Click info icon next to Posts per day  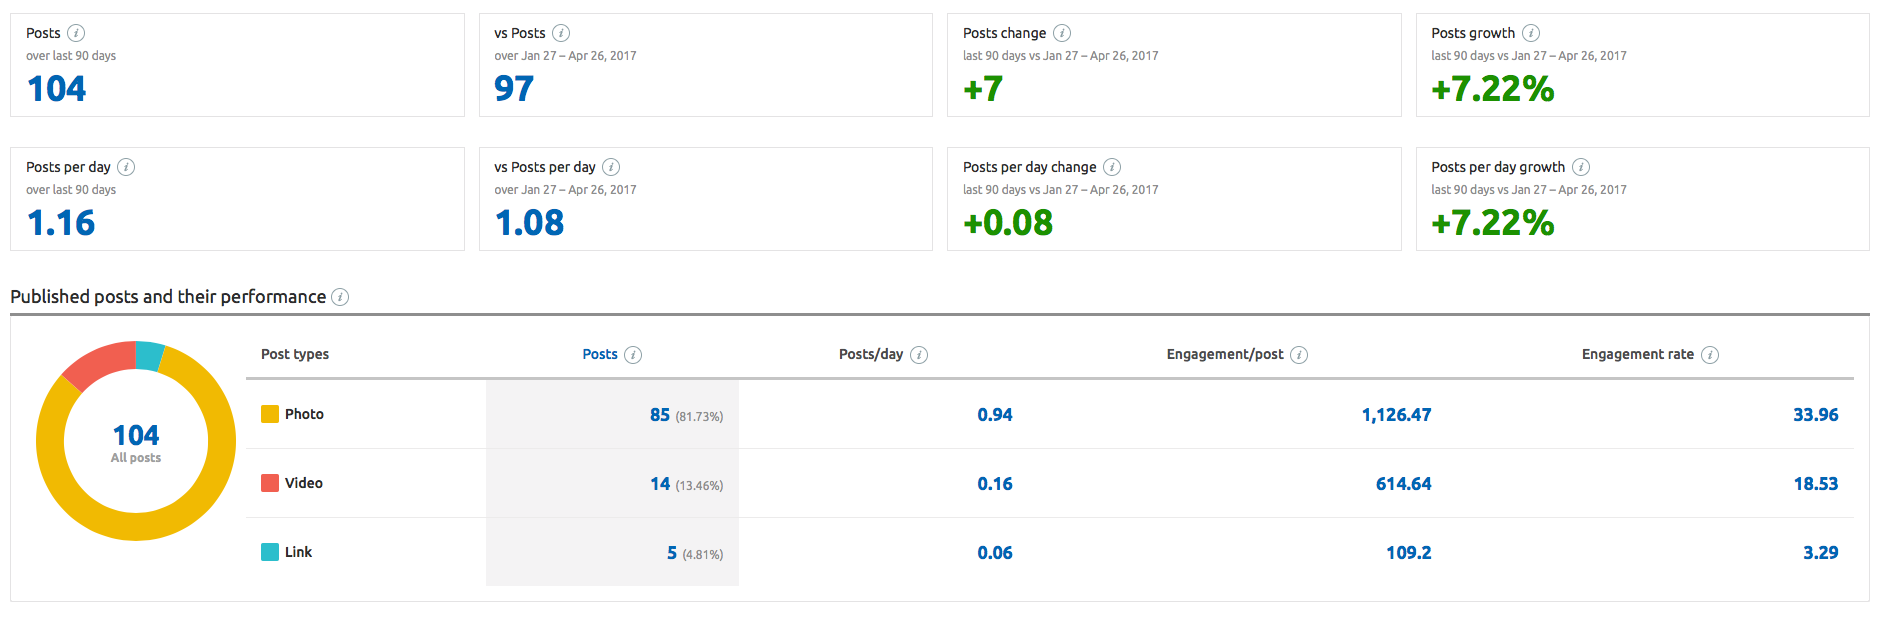tap(126, 167)
